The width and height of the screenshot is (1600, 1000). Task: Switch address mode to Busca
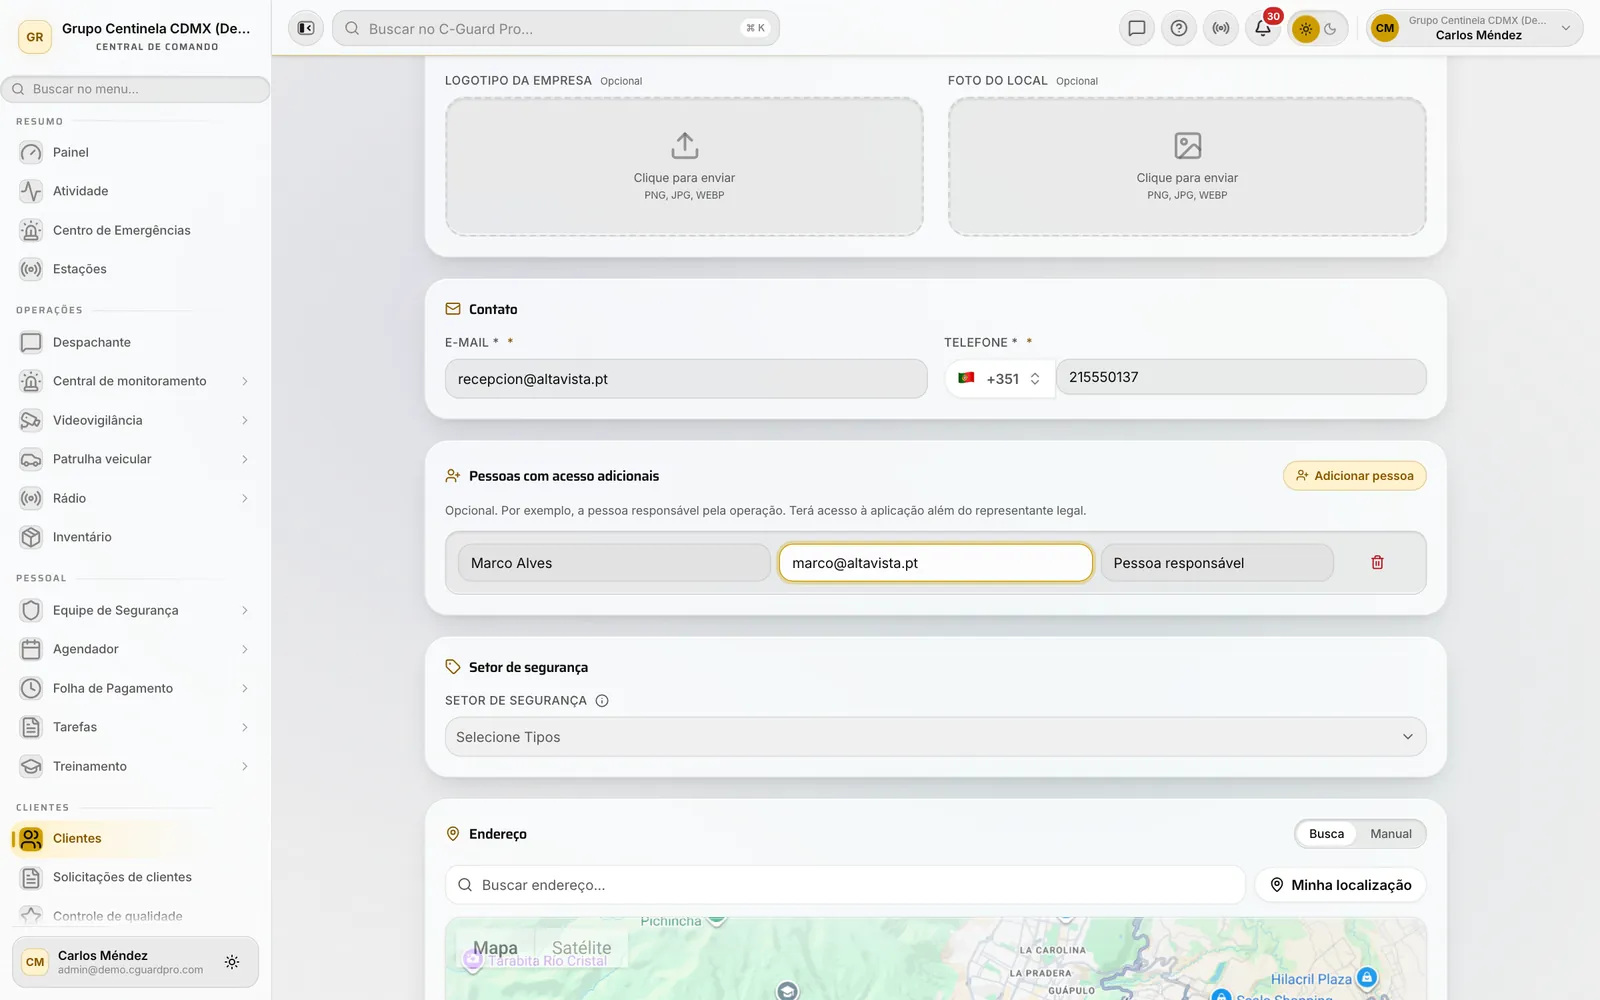pos(1326,834)
